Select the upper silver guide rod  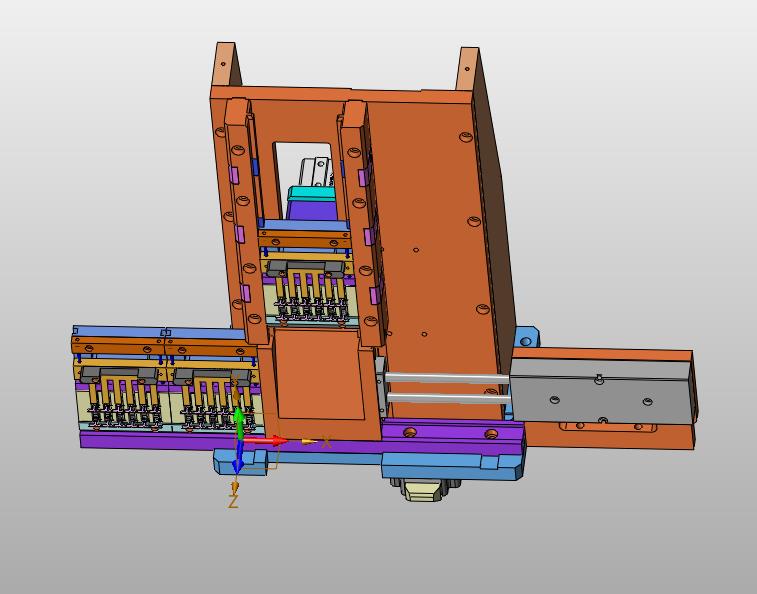(447, 378)
